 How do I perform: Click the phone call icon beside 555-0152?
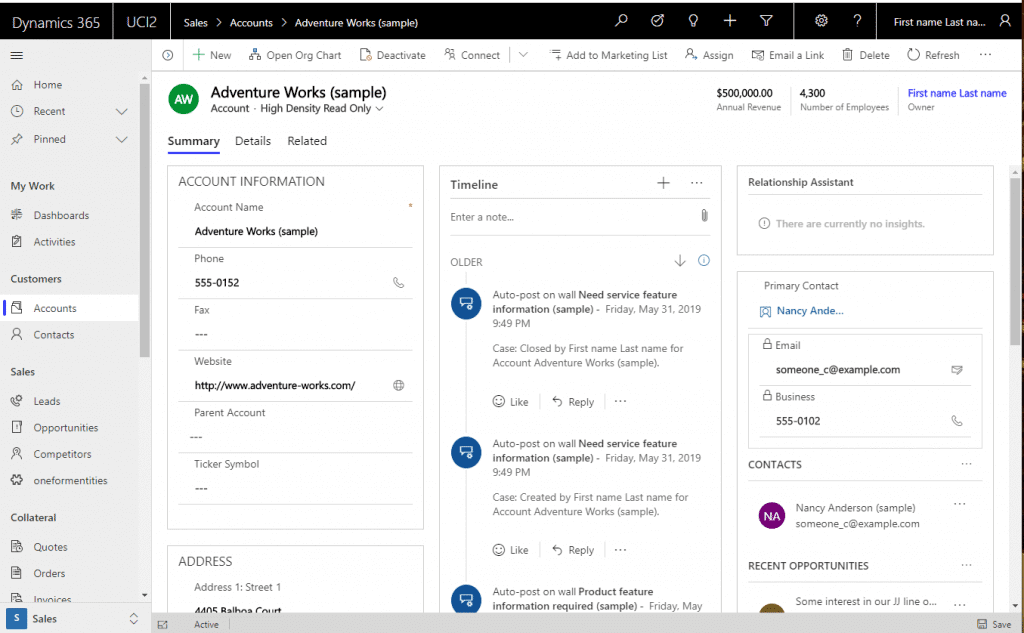(398, 283)
